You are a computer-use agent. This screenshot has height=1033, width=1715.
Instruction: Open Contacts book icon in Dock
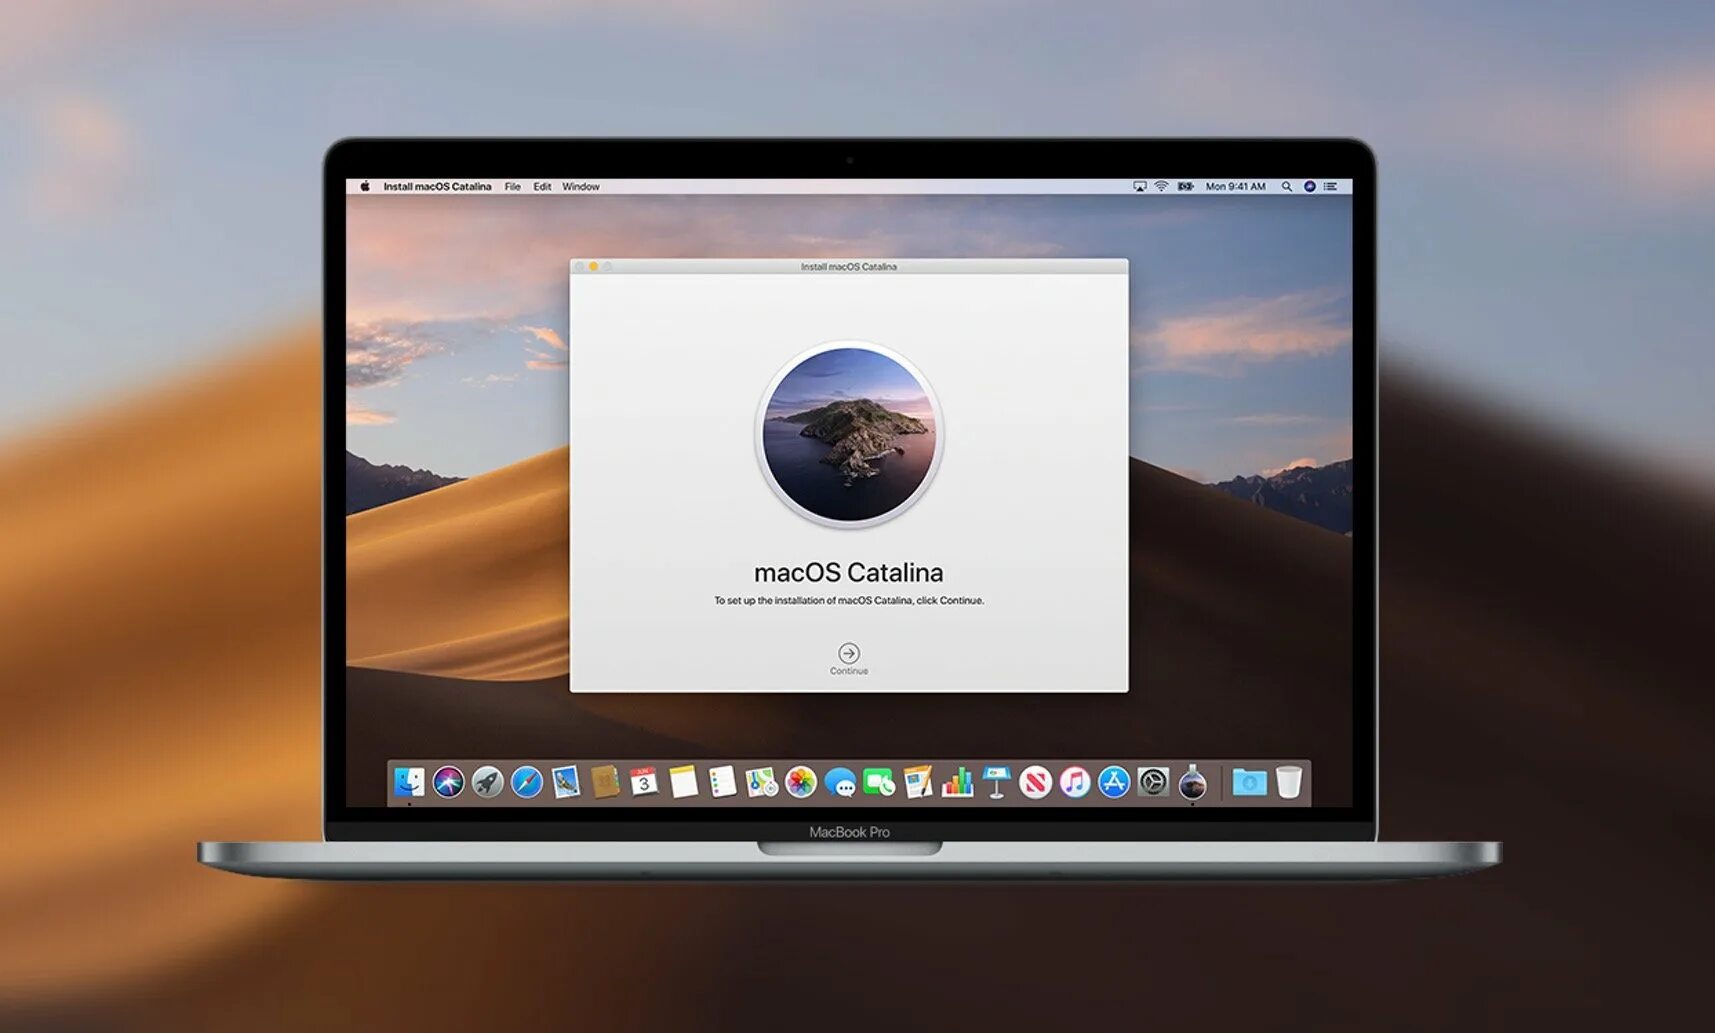pos(605,782)
